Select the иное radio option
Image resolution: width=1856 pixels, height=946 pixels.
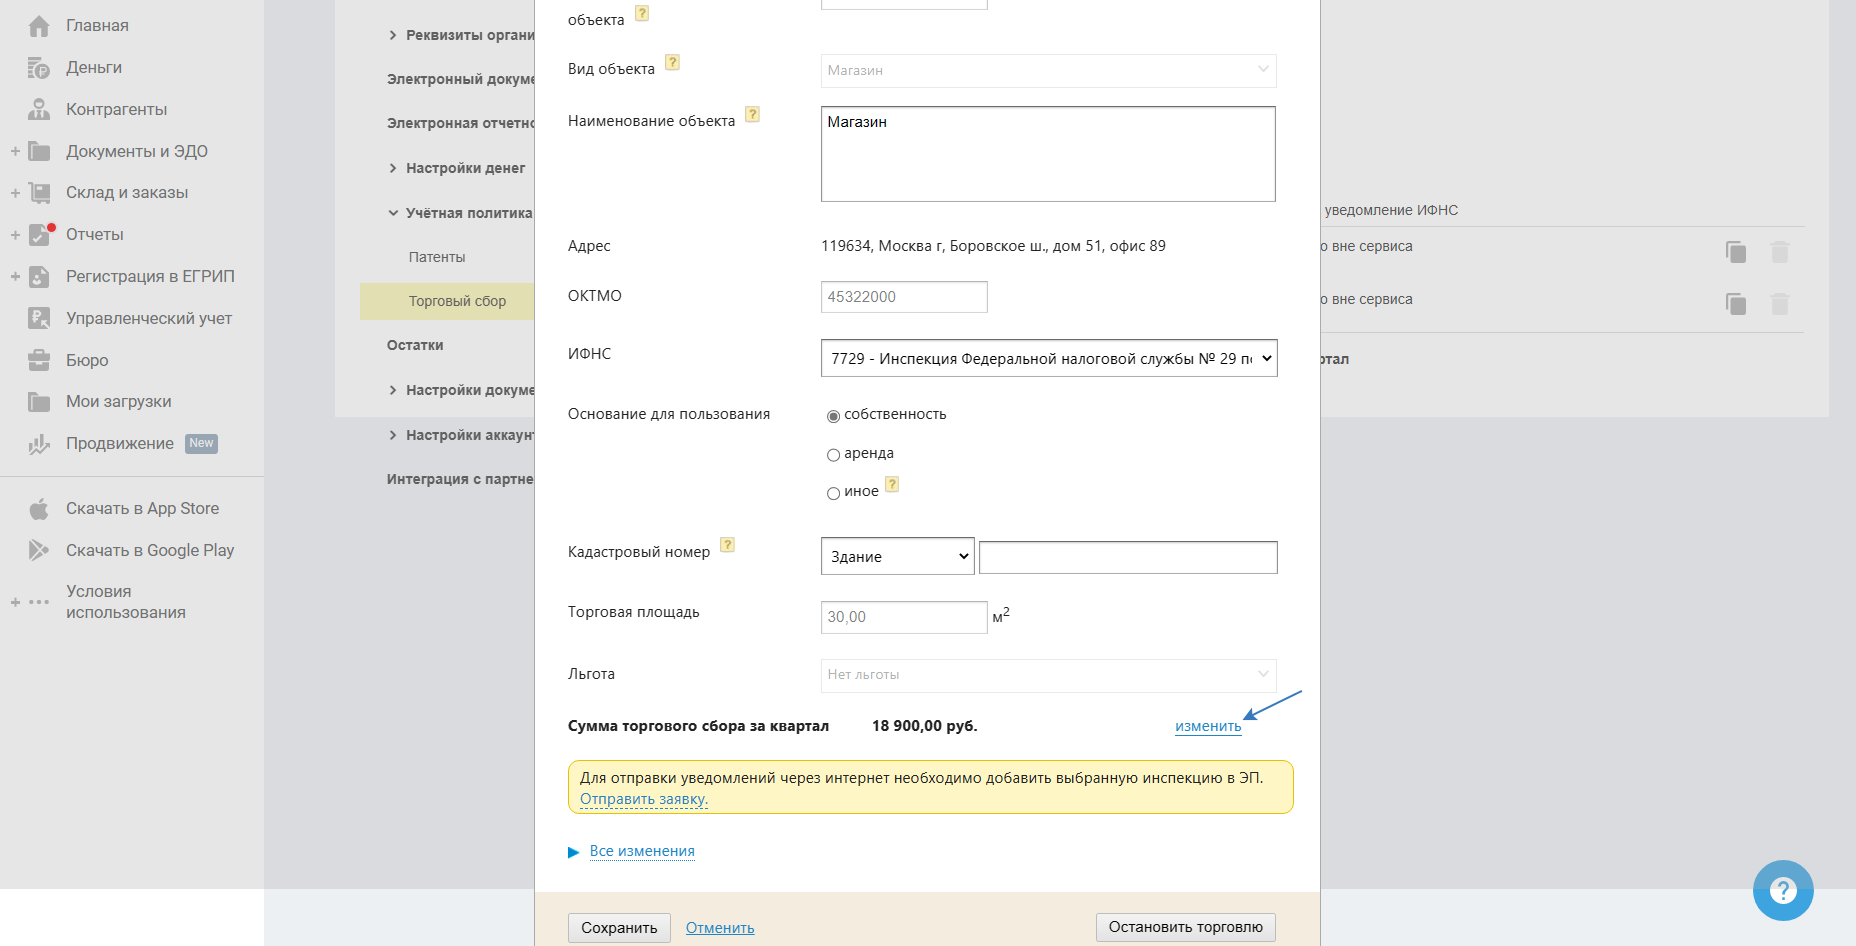click(833, 493)
